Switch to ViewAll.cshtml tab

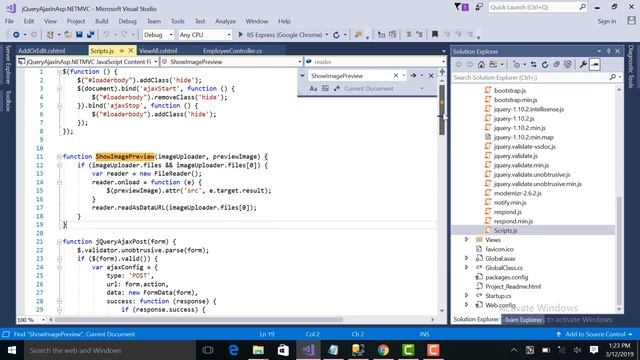158,51
